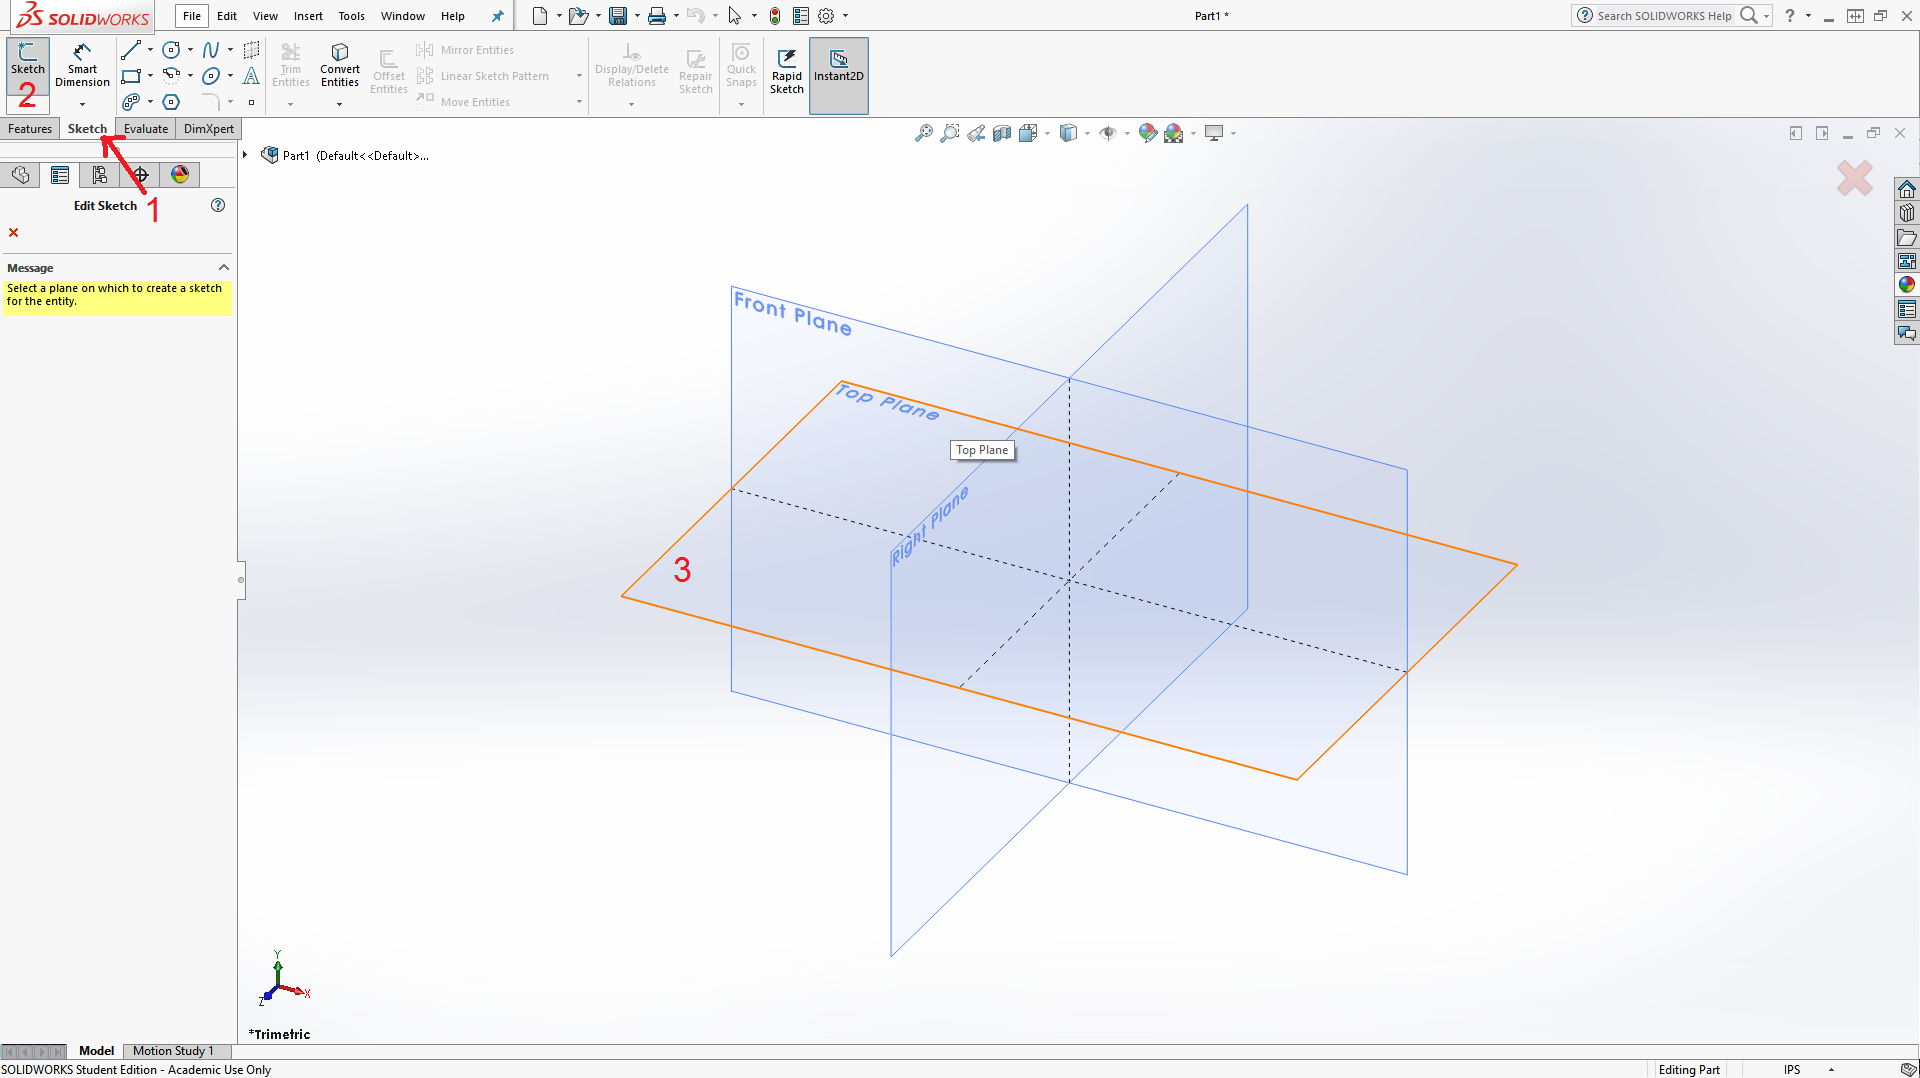Viewport: 1920px width, 1078px height.
Task: Open the File menu
Action: 191,16
